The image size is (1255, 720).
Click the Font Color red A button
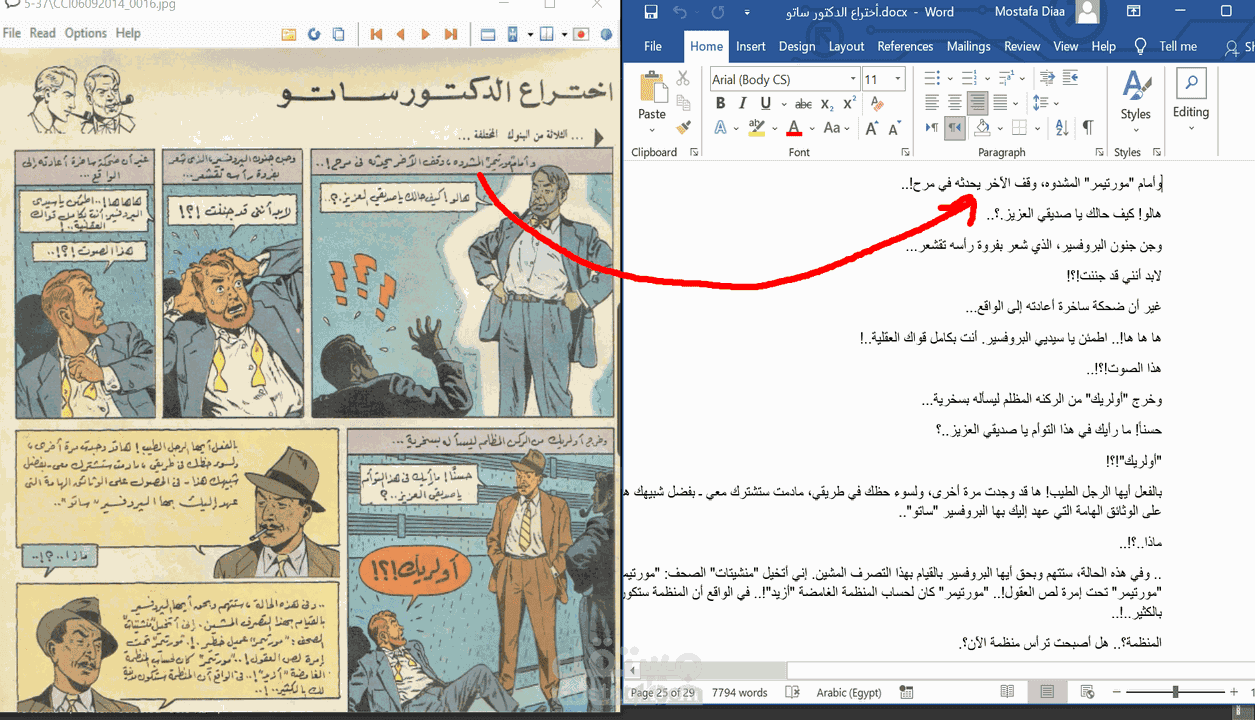(794, 128)
